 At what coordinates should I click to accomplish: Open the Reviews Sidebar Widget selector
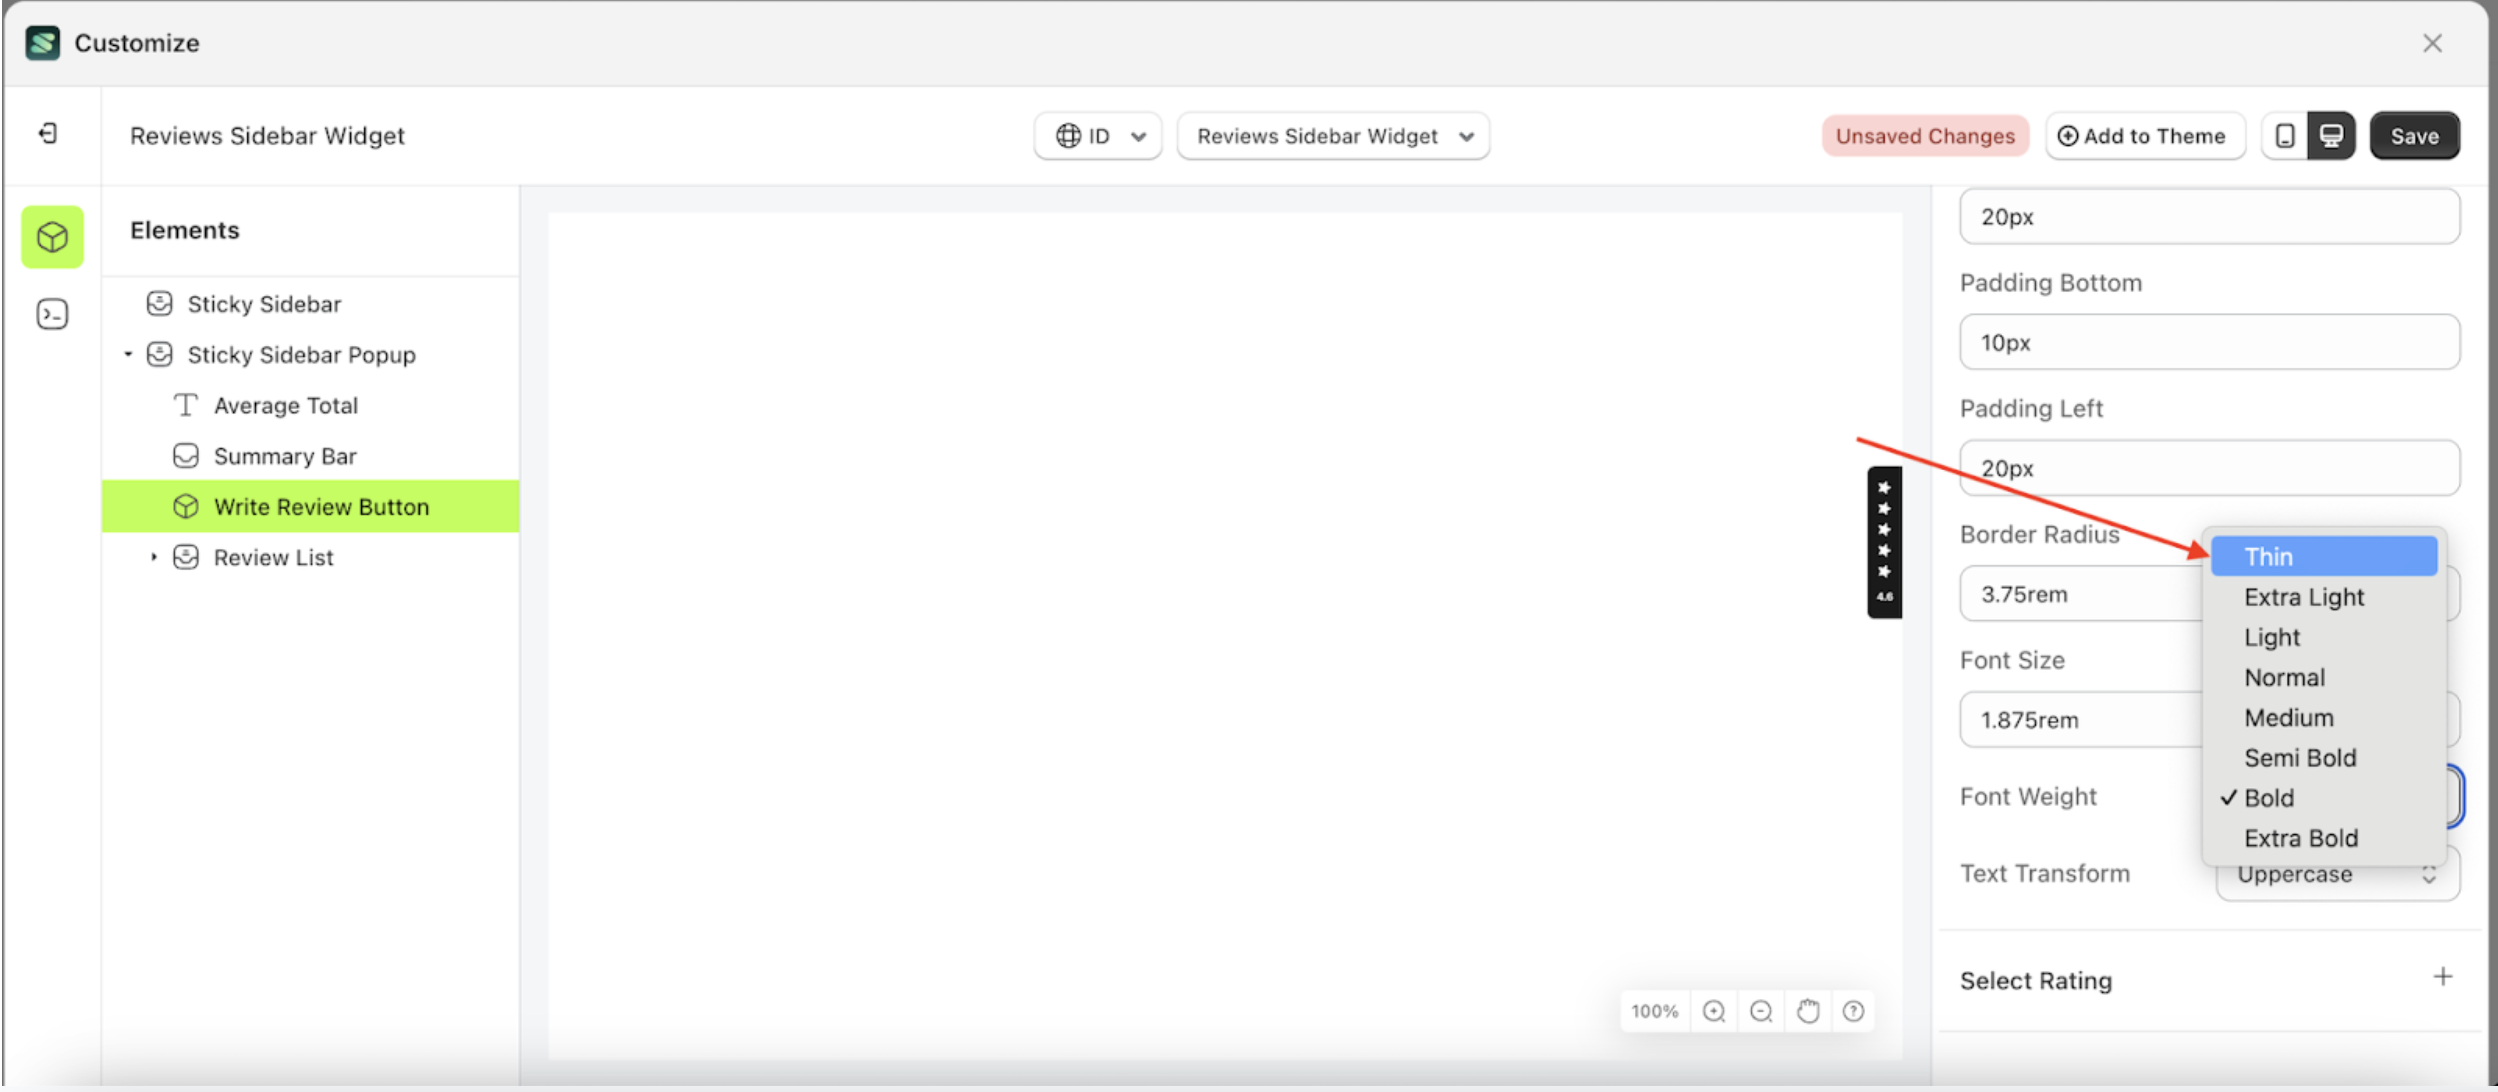point(1332,136)
